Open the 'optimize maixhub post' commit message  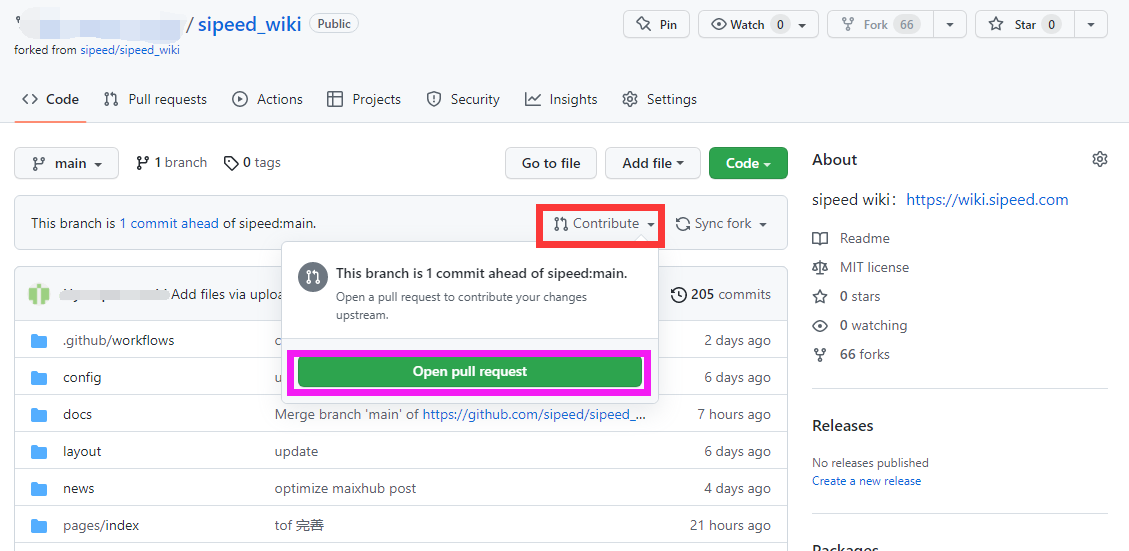[x=346, y=488]
